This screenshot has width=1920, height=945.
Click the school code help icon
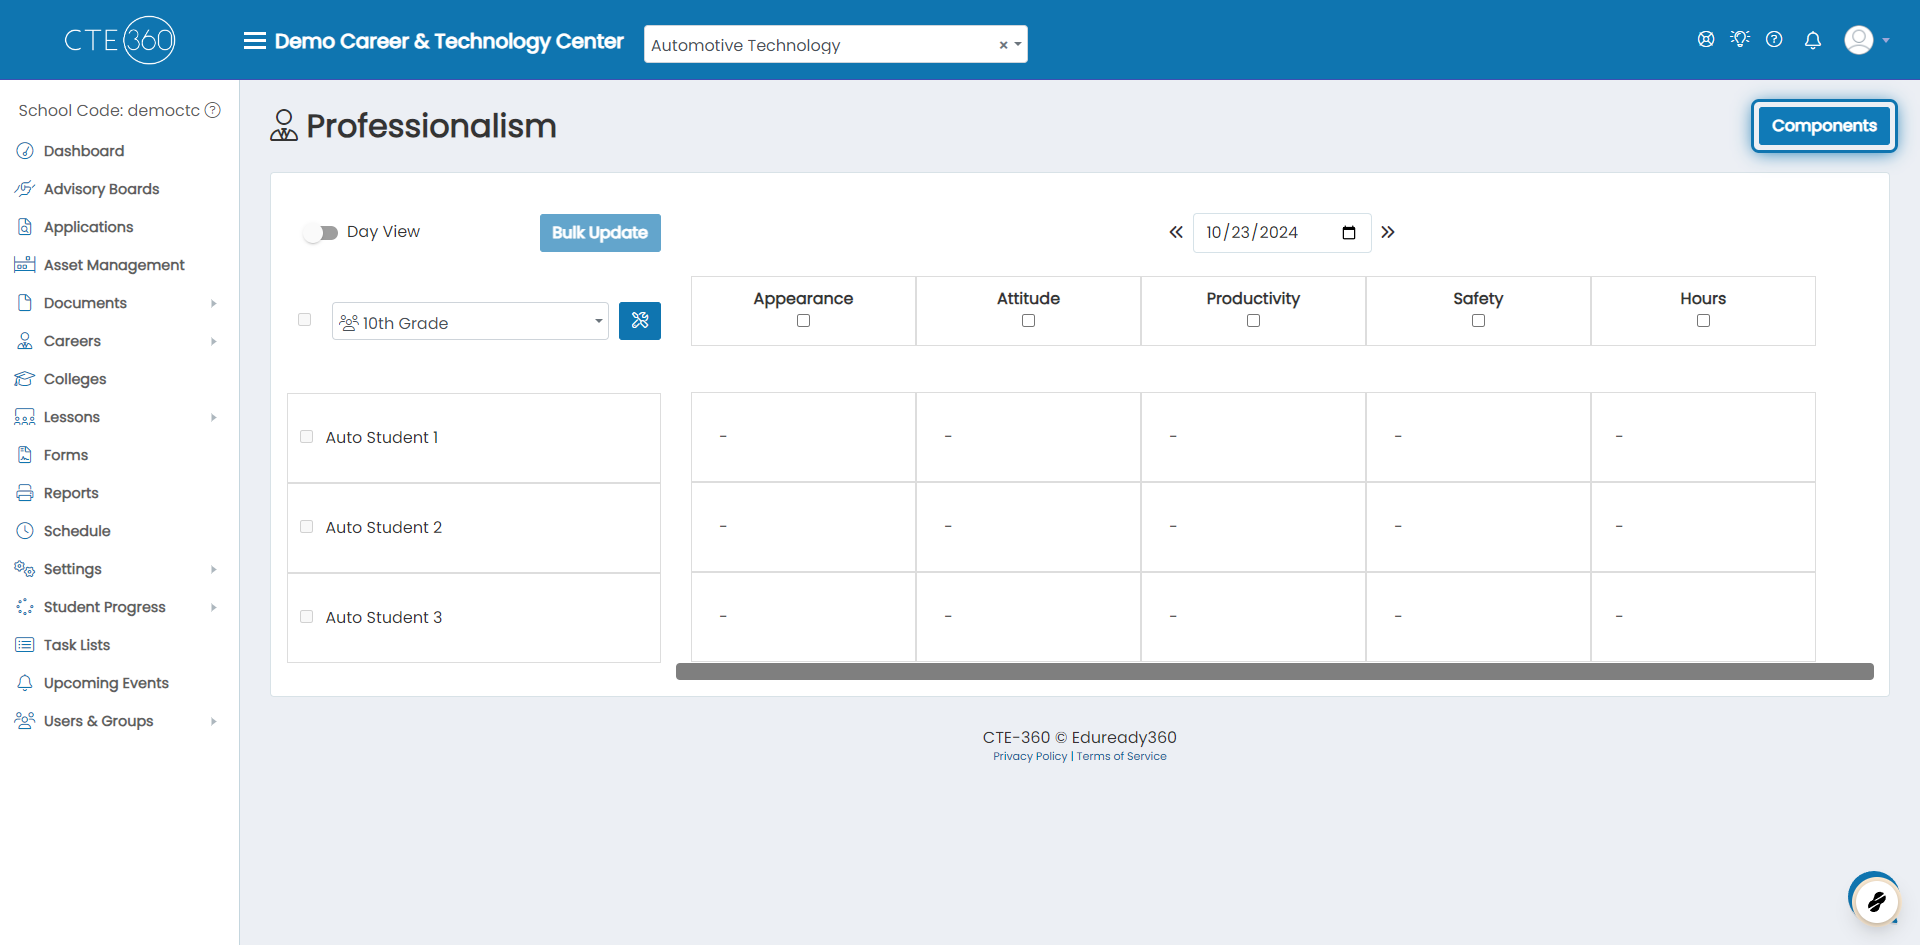click(x=213, y=110)
